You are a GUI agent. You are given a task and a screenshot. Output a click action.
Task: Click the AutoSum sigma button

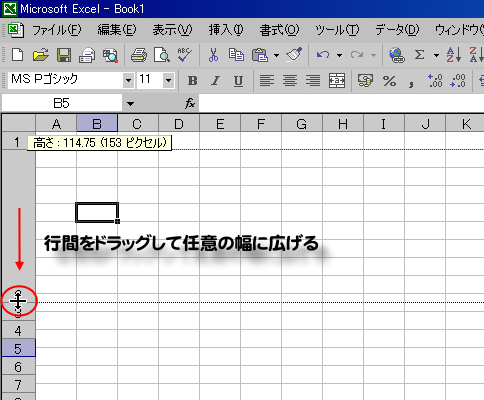point(420,55)
